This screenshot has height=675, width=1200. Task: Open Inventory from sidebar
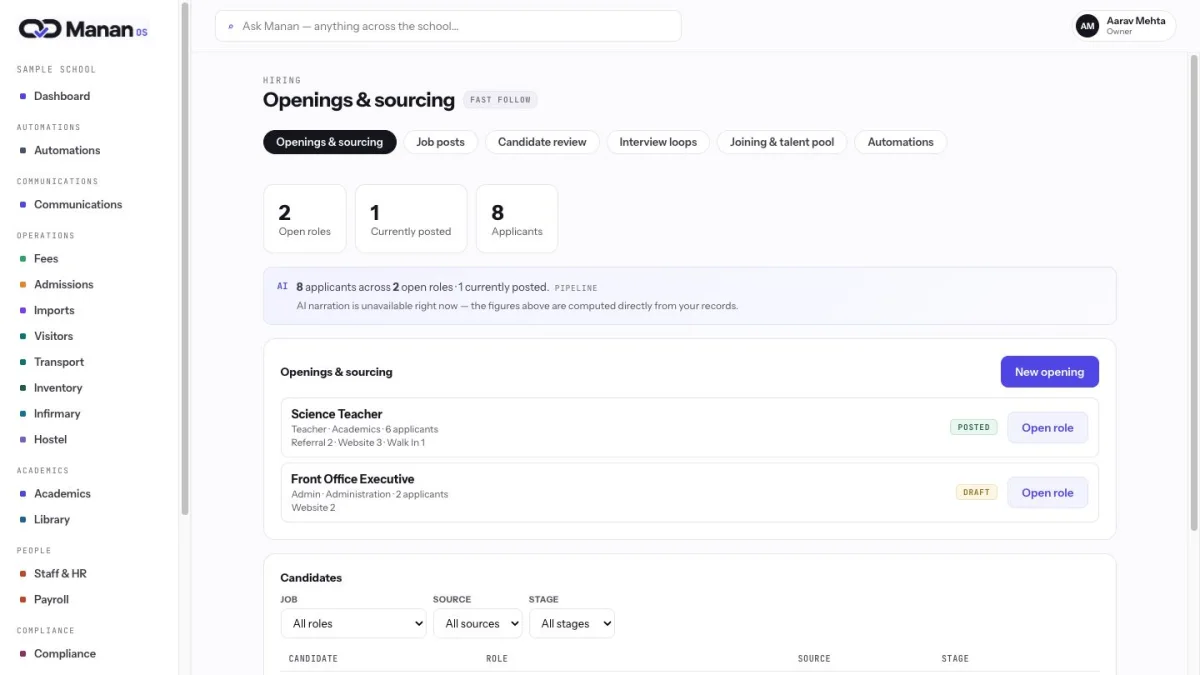[x=58, y=388]
